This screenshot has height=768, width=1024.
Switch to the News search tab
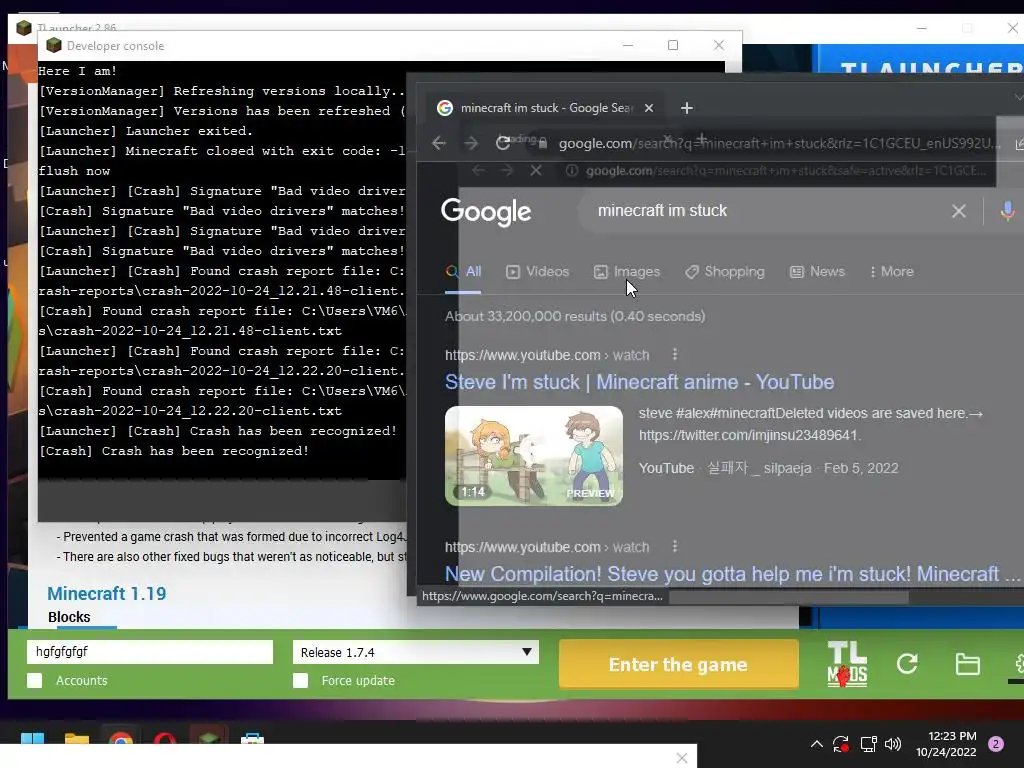(817, 272)
